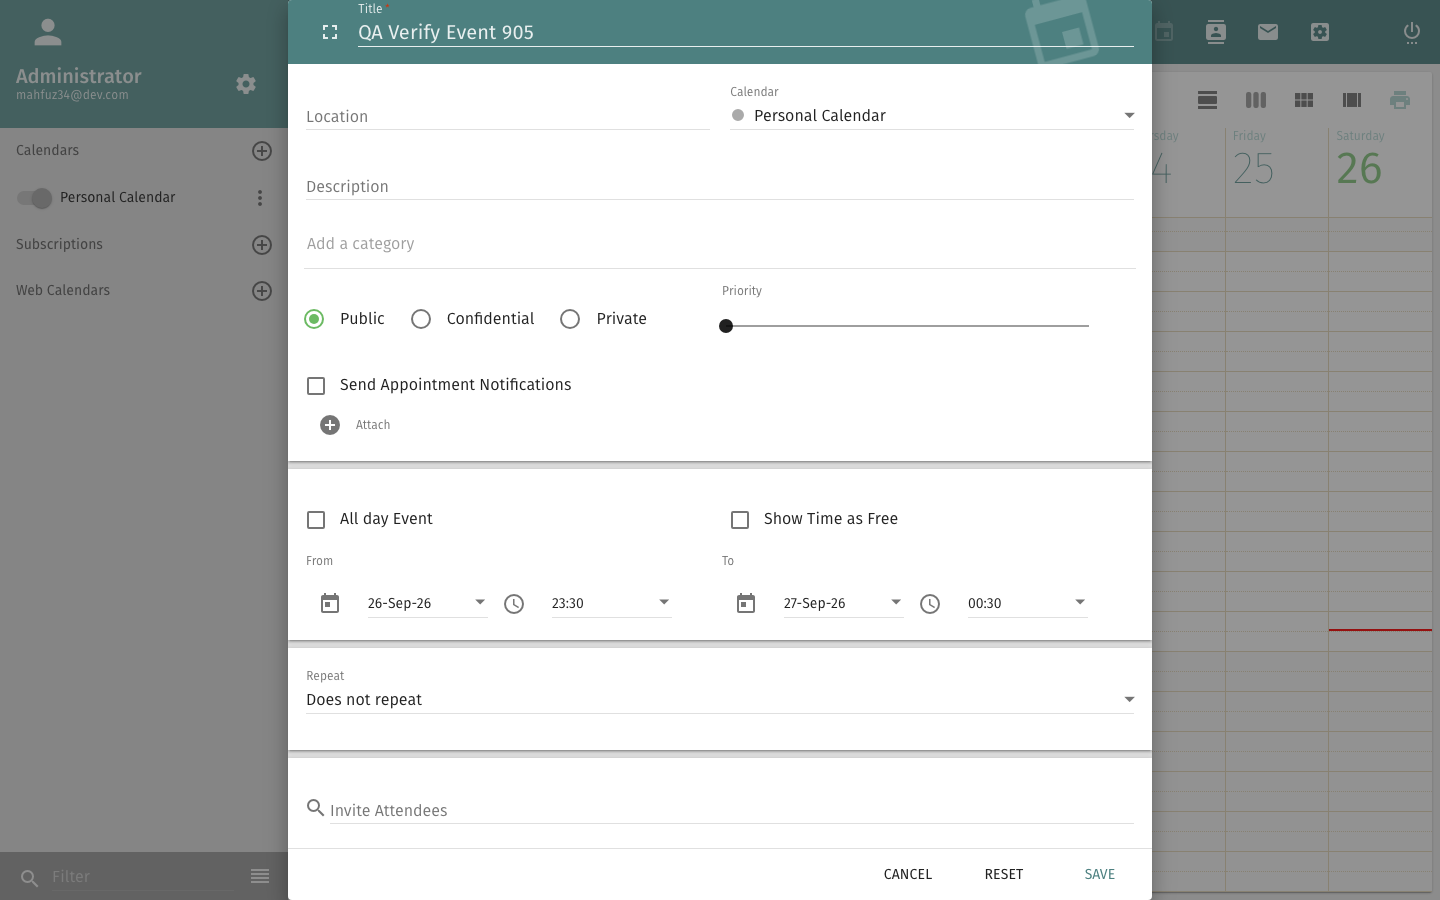Click the Invite Attendees field
Screen dimensions: 1440x900
coord(732,810)
